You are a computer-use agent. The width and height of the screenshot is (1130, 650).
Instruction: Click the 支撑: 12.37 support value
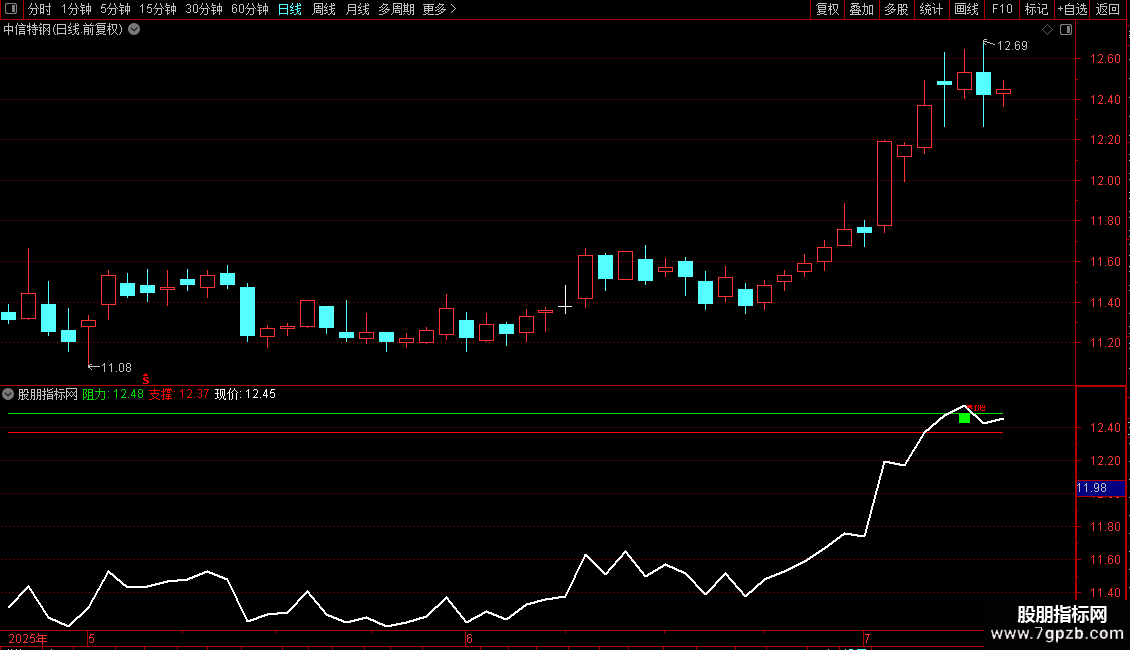click(x=179, y=394)
